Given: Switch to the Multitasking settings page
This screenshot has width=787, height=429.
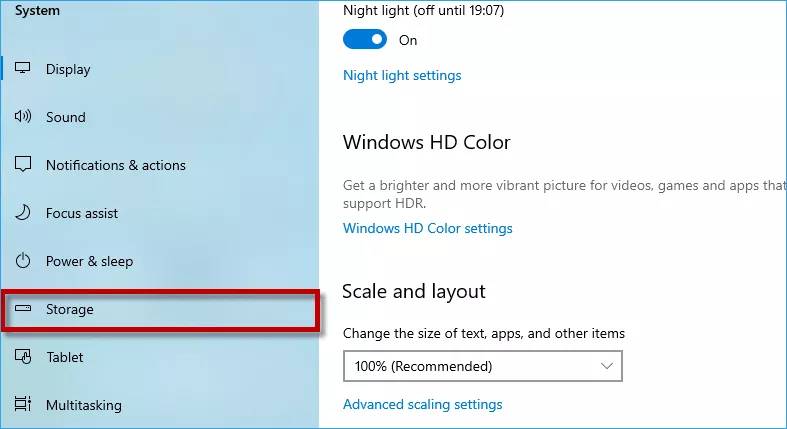Looking at the screenshot, I should click(x=84, y=405).
